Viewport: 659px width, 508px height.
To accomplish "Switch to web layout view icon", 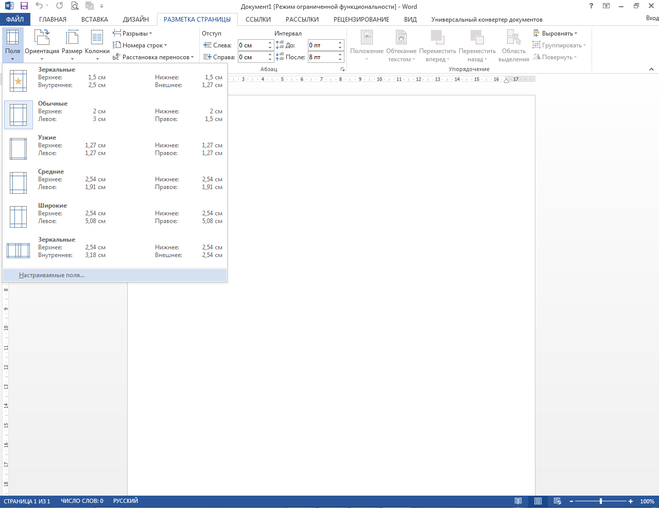I will pyautogui.click(x=557, y=501).
